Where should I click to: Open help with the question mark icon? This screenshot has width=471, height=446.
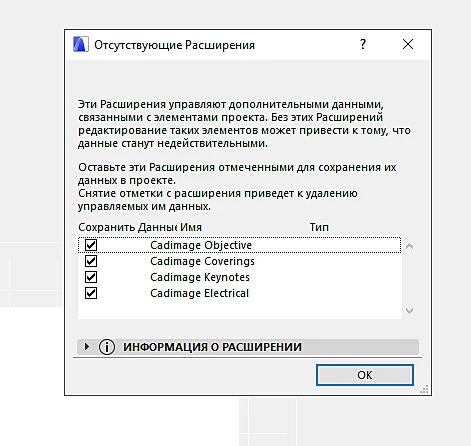[363, 44]
